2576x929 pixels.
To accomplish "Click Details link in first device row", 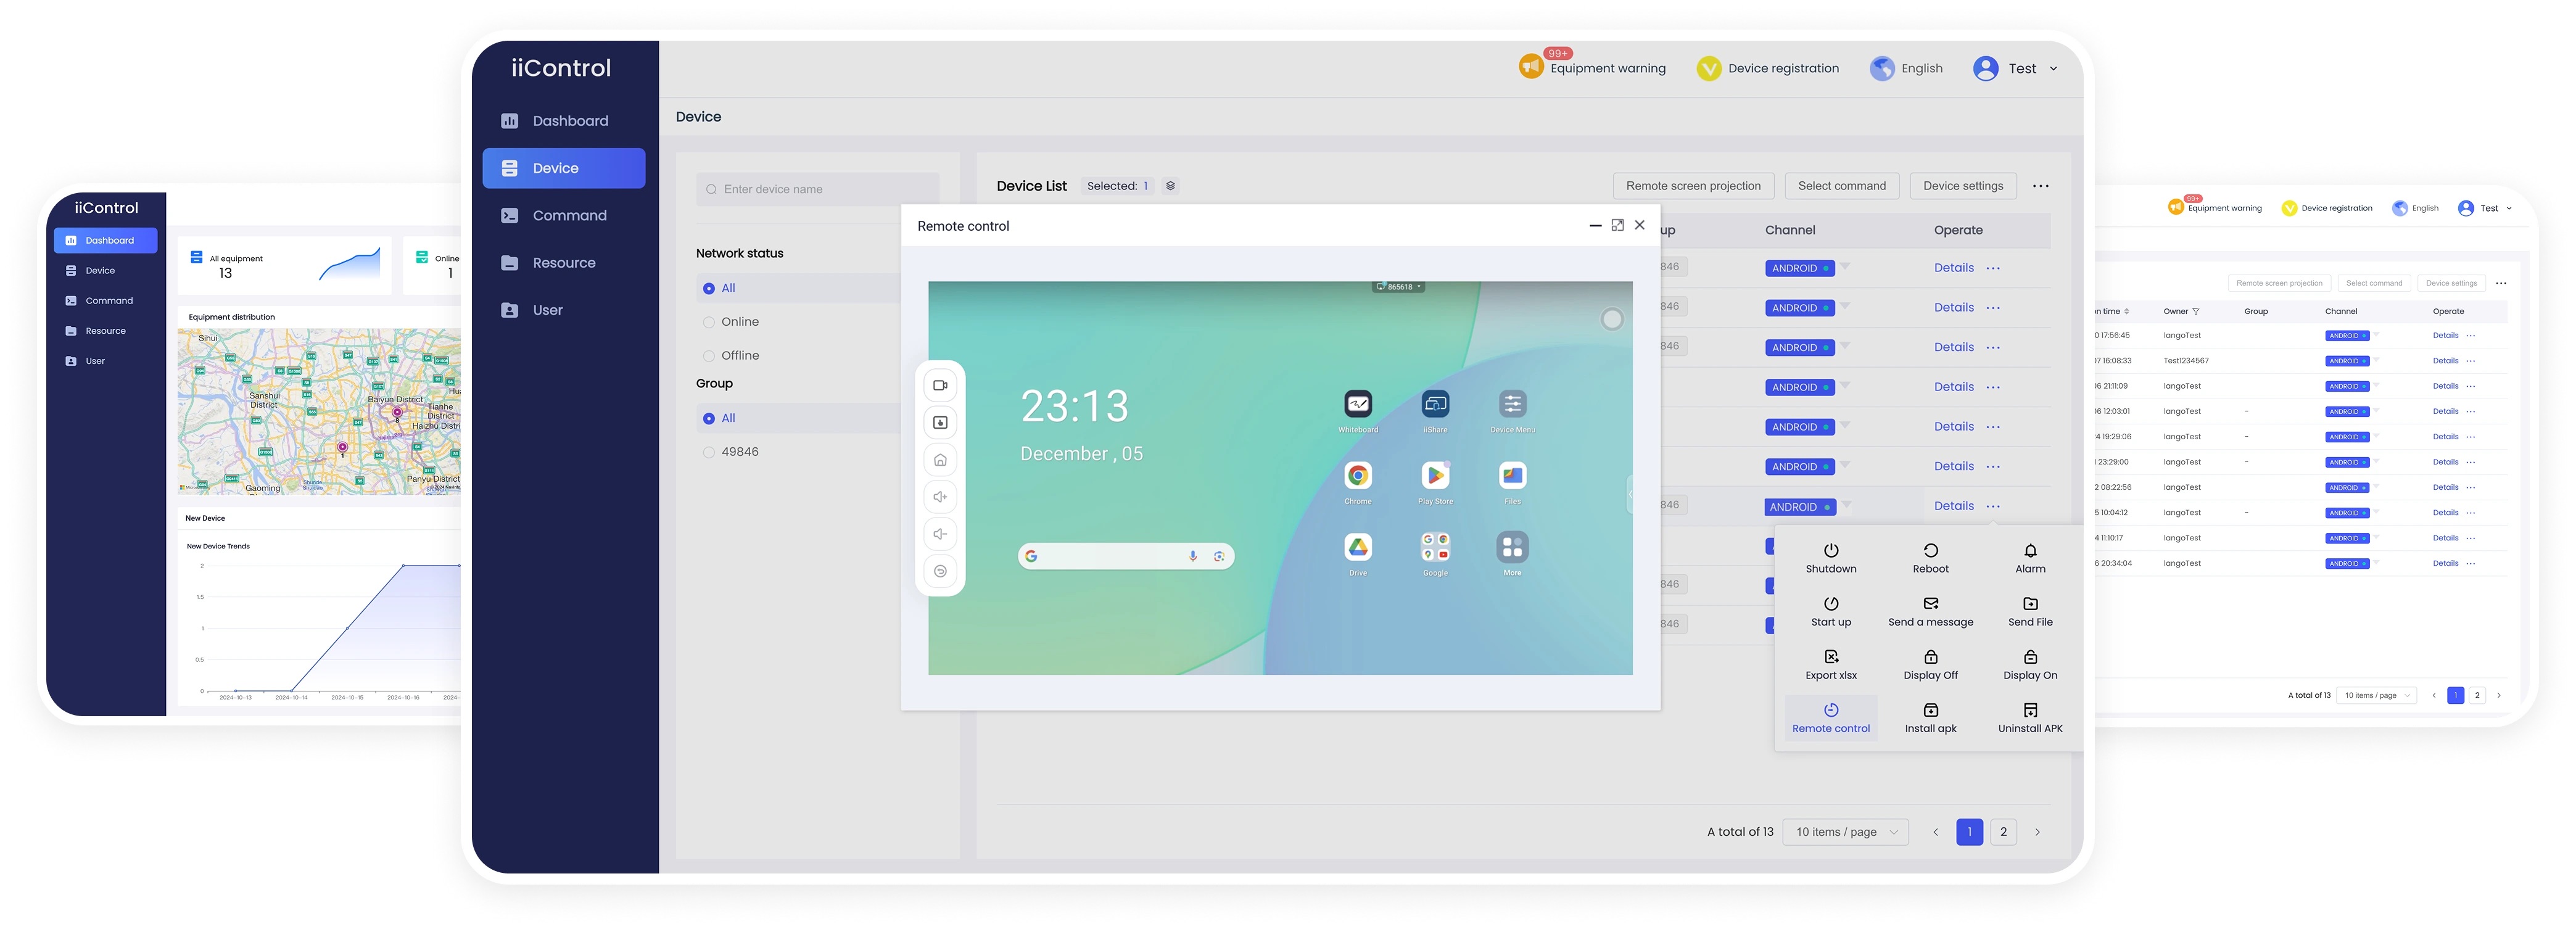I will [x=1952, y=268].
